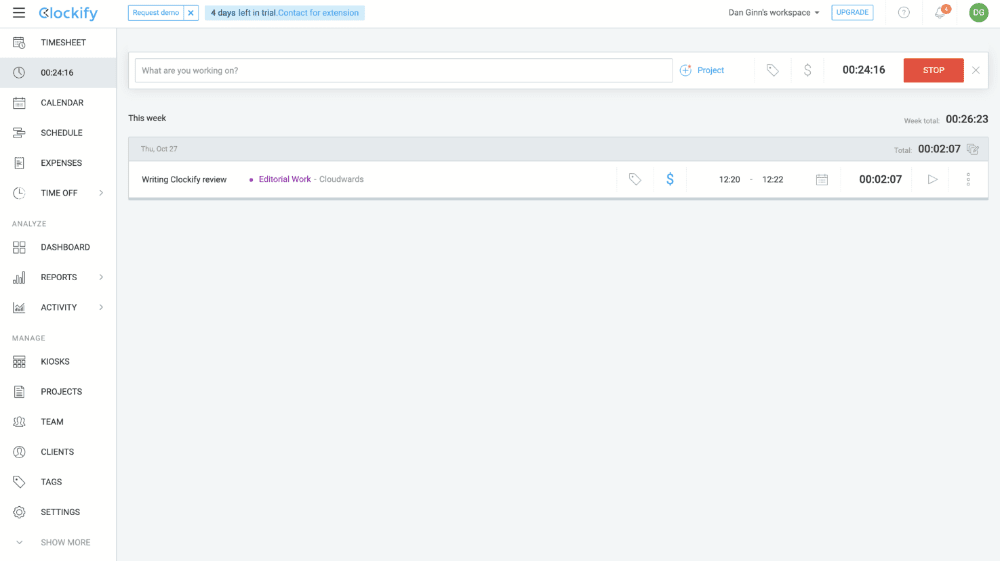
Task: Dismiss the Request demo banner
Action: click(x=191, y=13)
